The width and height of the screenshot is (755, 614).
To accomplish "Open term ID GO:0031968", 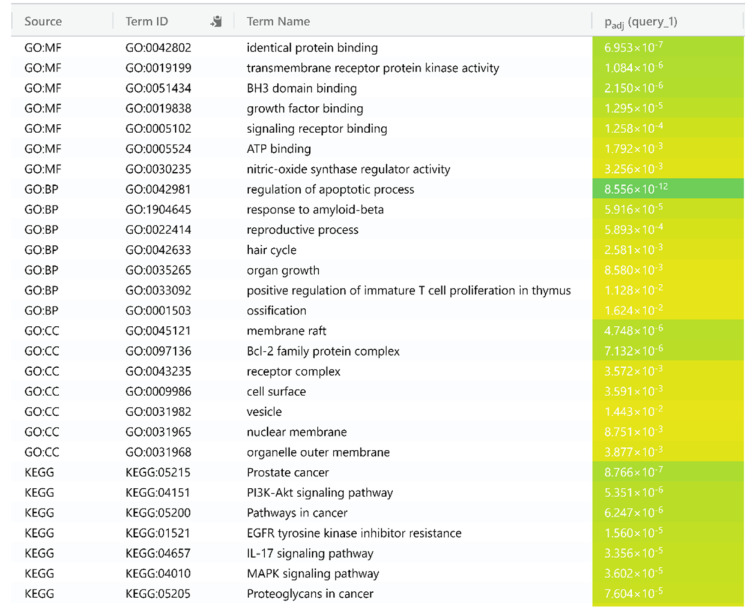I will pos(158,452).
